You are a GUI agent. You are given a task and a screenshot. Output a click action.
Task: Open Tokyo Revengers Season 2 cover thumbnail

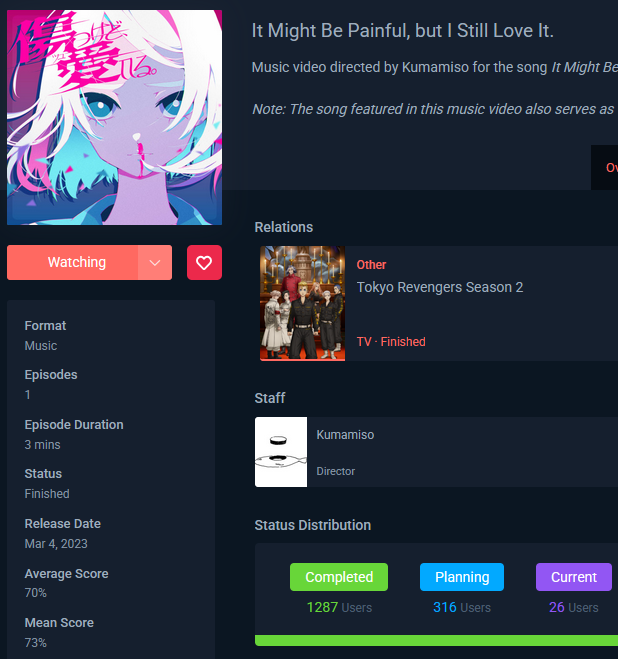(x=302, y=303)
